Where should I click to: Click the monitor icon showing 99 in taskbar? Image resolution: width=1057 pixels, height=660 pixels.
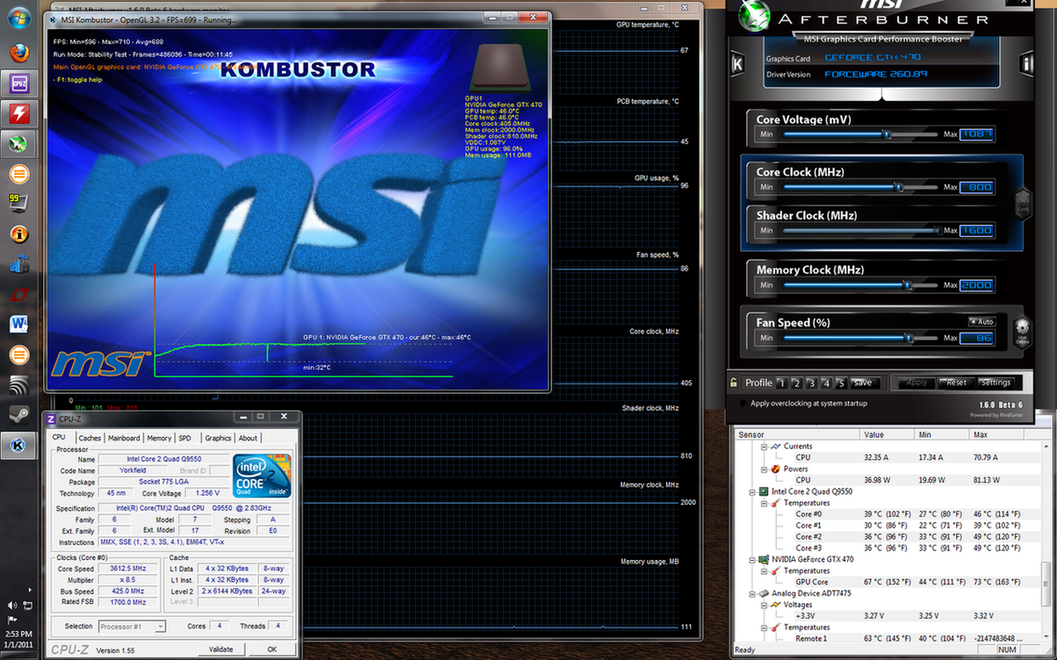(19, 203)
